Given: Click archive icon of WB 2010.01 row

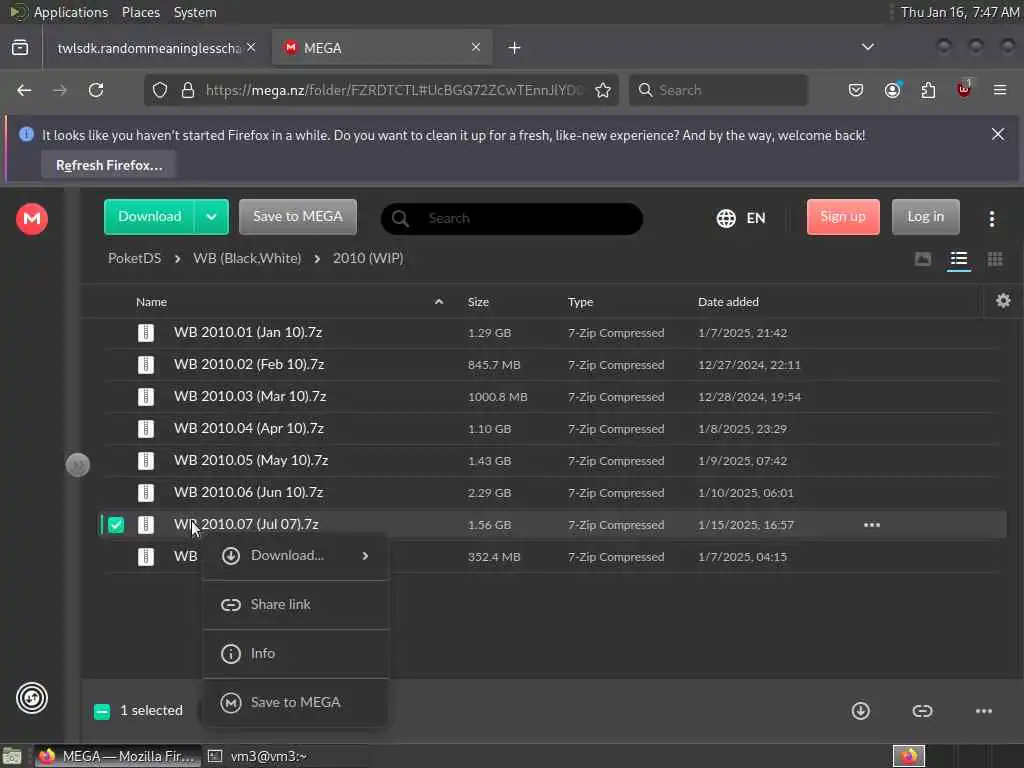Looking at the screenshot, I should tap(146, 332).
